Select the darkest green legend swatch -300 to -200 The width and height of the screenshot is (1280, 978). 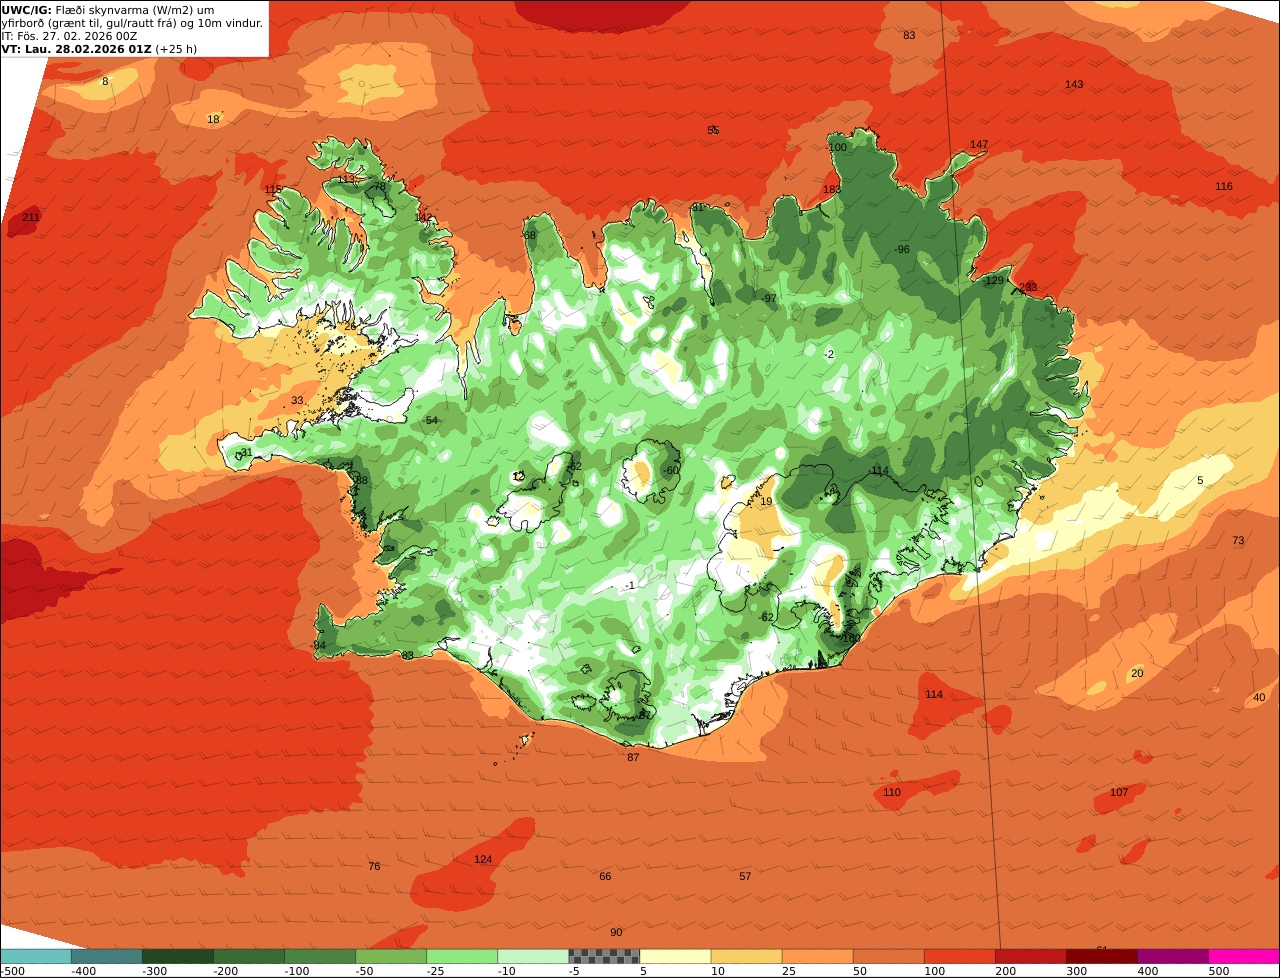click(177, 956)
